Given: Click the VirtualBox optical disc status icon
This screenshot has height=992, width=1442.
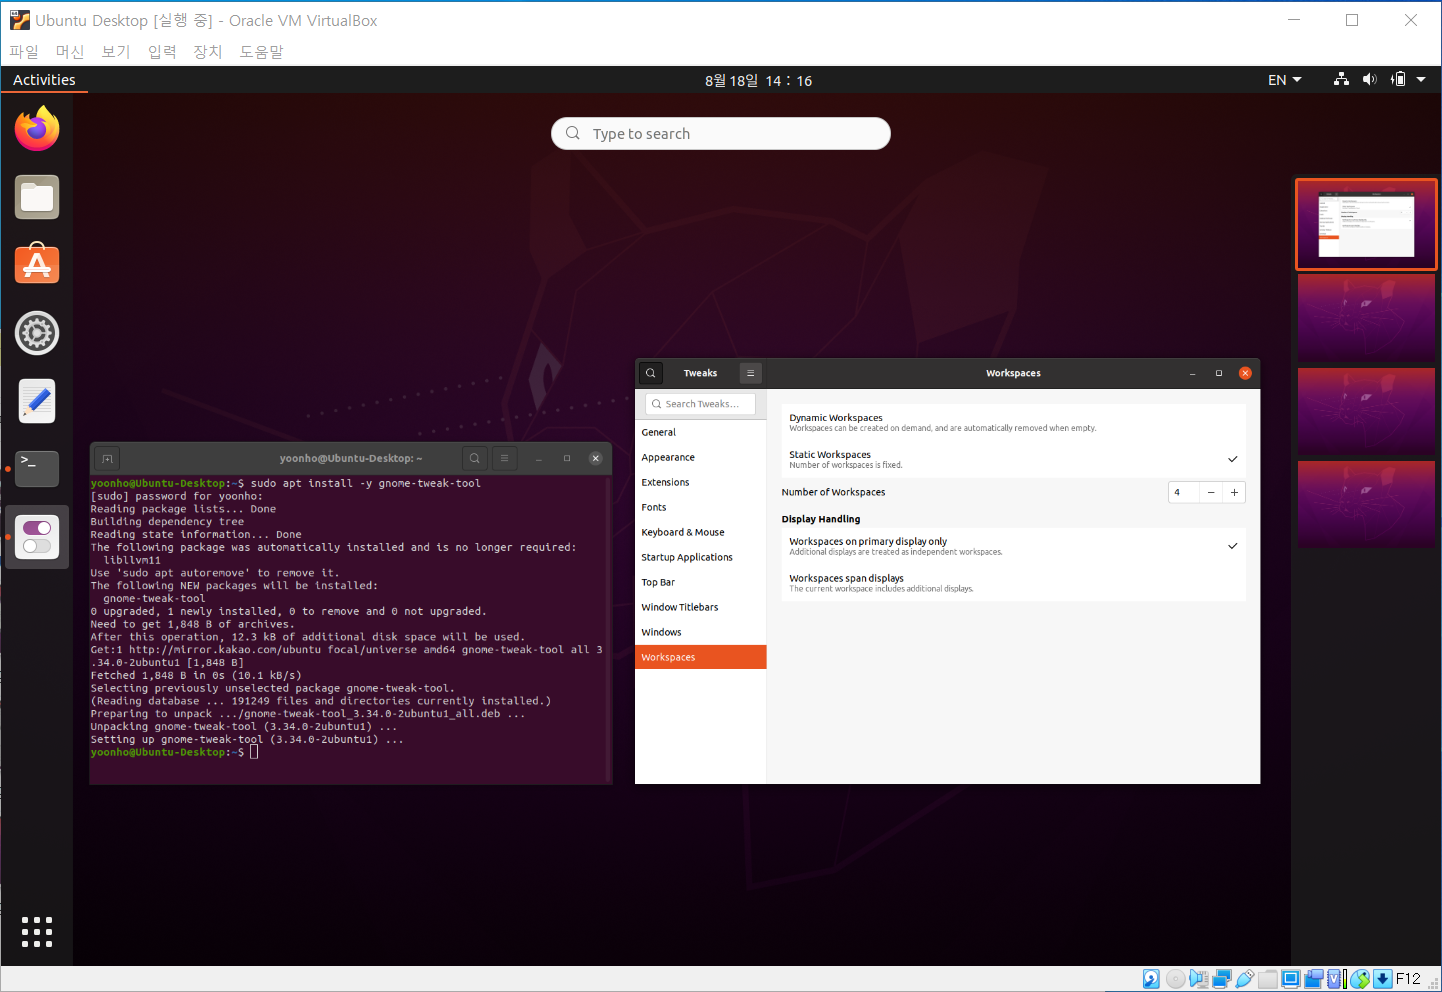Looking at the screenshot, I should (x=1176, y=979).
